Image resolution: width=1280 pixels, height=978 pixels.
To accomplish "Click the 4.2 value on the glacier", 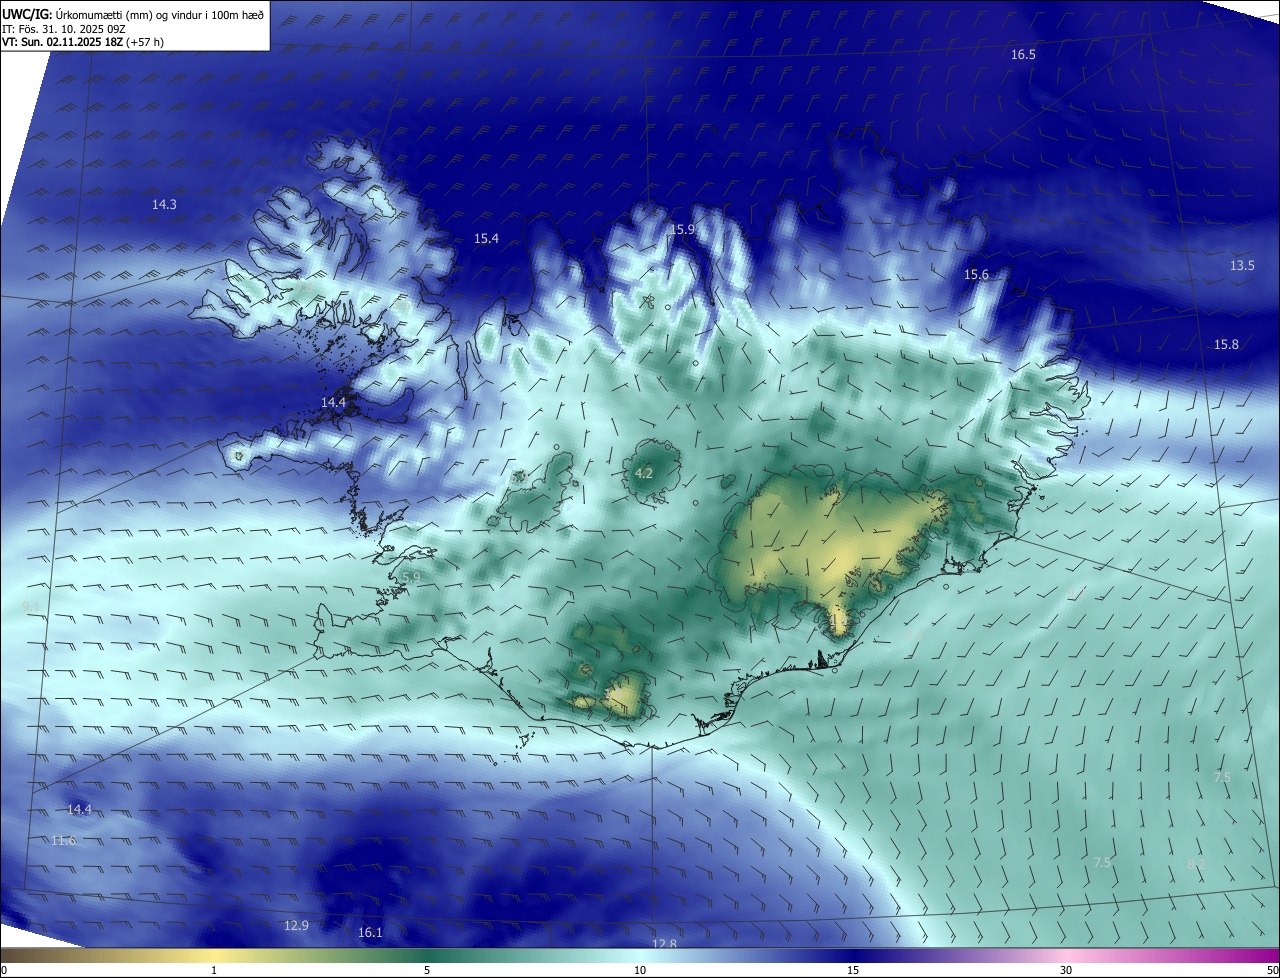I will (644, 473).
